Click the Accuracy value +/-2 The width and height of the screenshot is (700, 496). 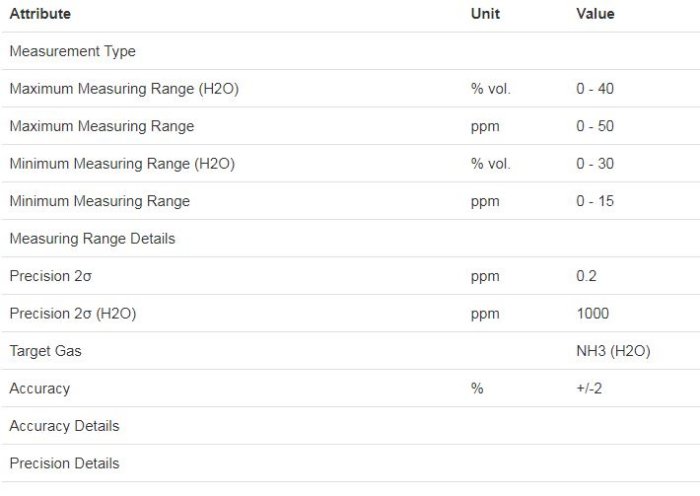tap(591, 389)
